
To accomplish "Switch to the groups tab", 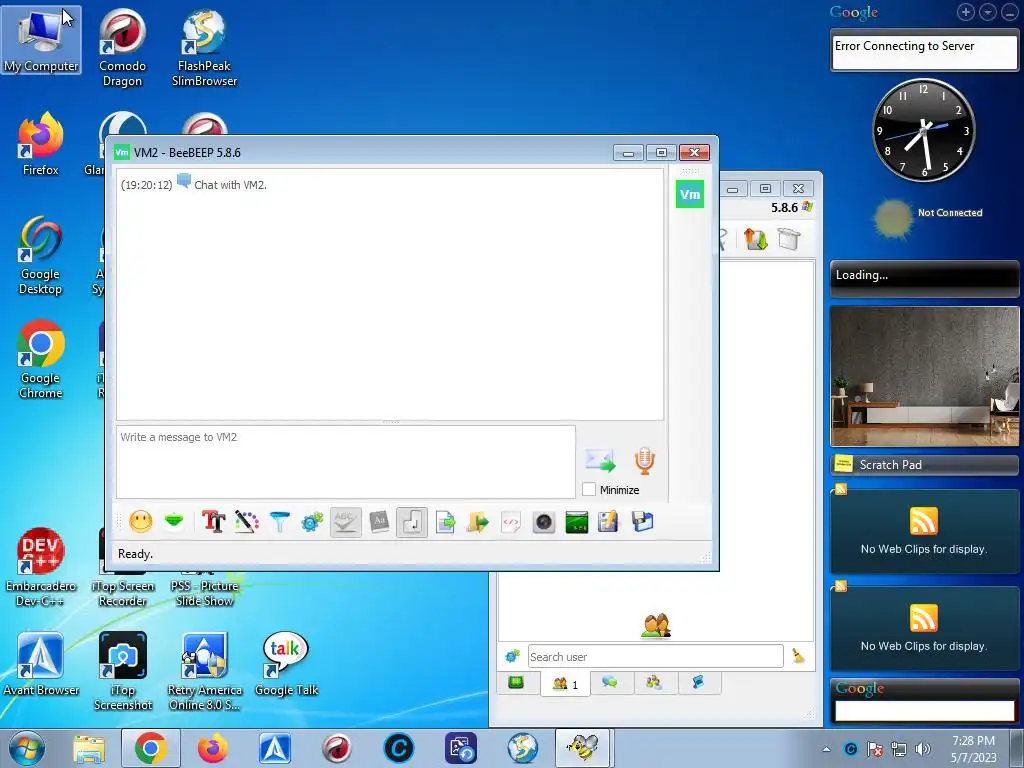I will point(654,683).
